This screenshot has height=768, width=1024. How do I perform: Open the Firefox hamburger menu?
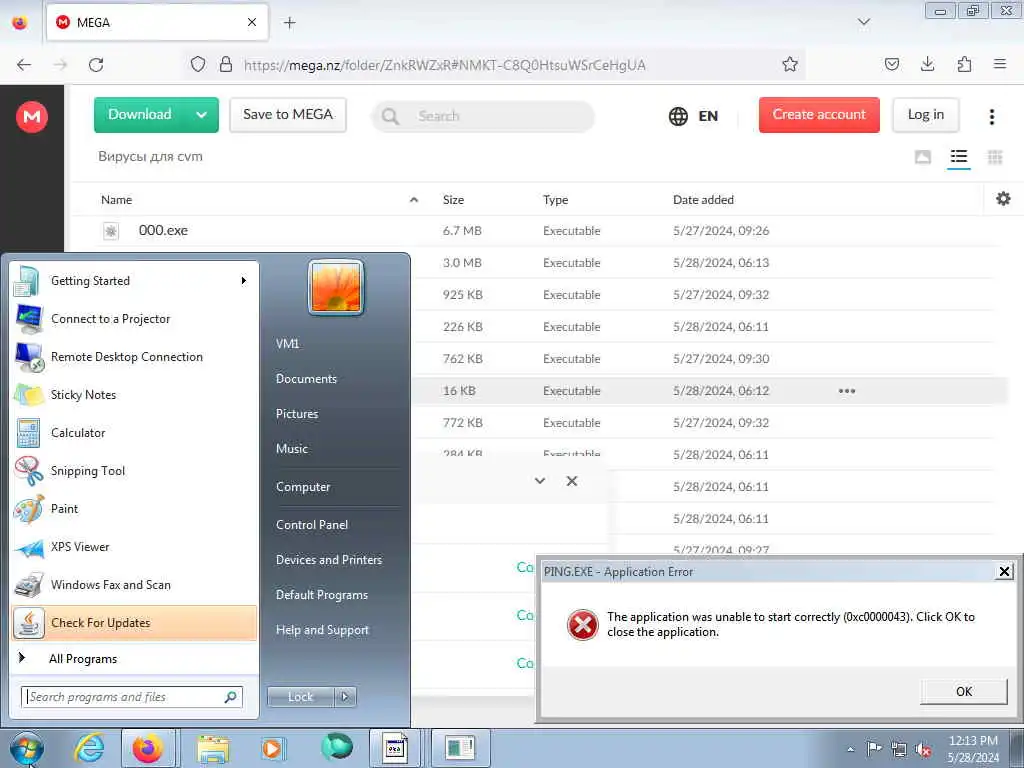coord(999,64)
